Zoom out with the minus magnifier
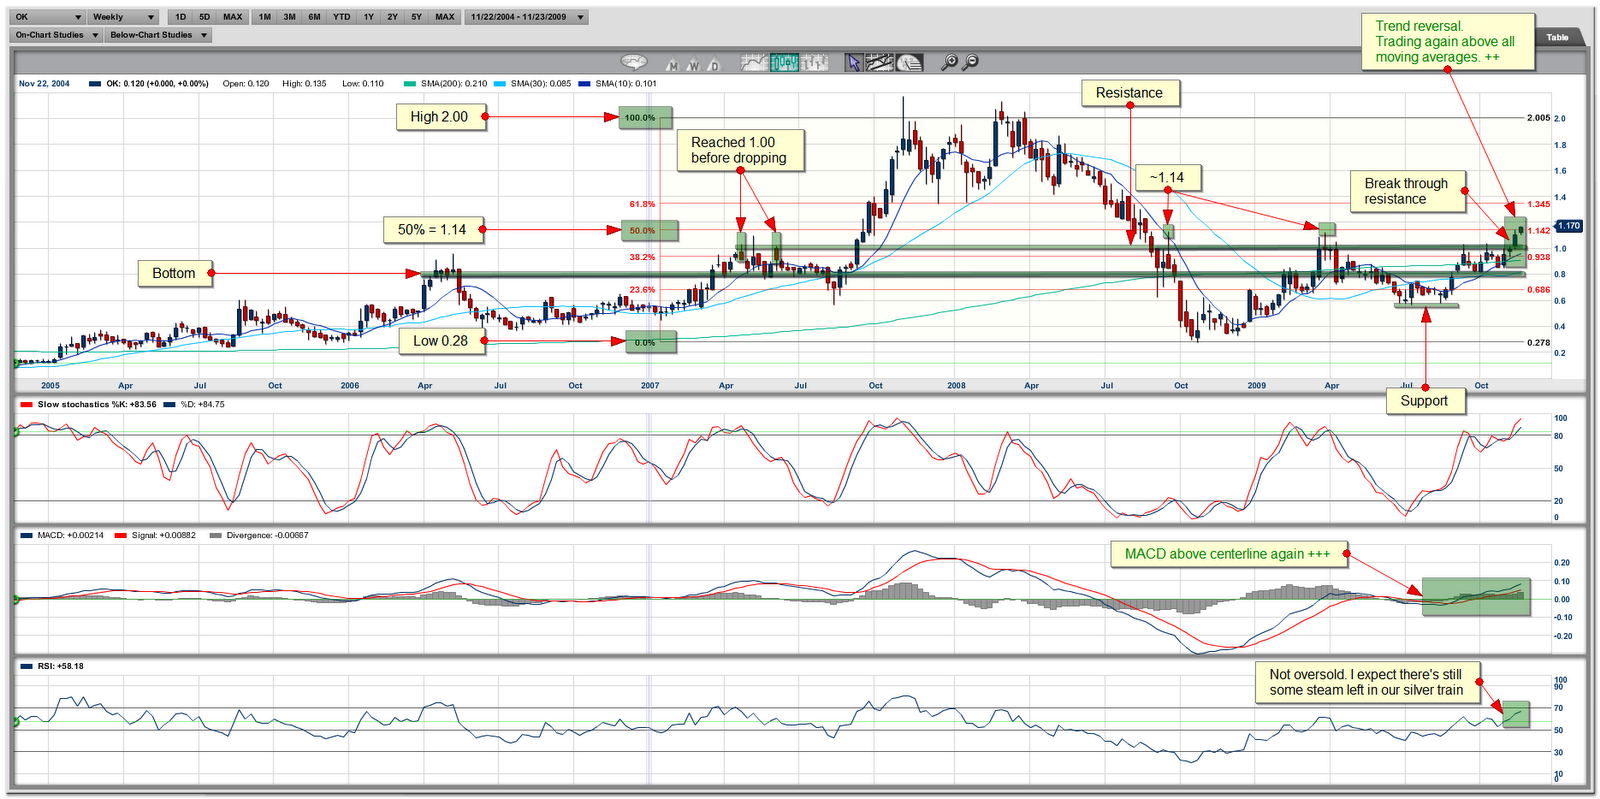Image resolution: width=1600 pixels, height=799 pixels. (x=969, y=62)
